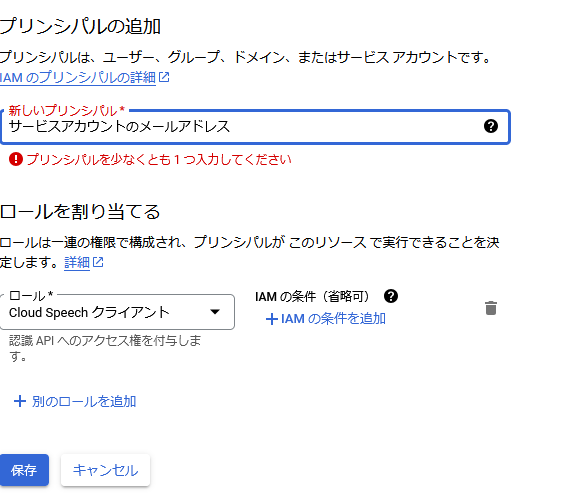
Task: Click error message プリンシパルを少なくとも1つ入力してください
Action: (x=159, y=159)
